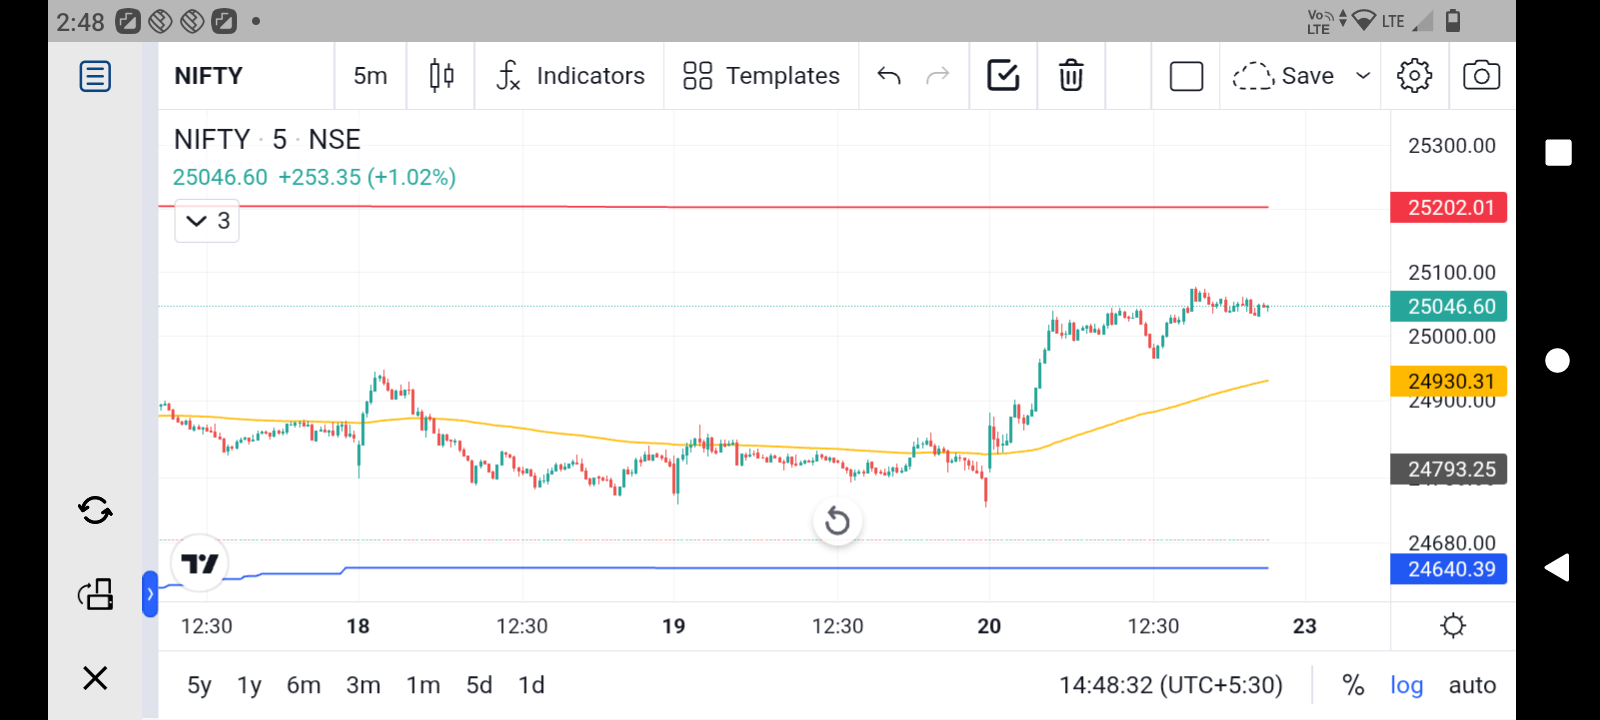Tap the Android recent apps square button
This screenshot has height=720, width=1600.
click(x=1558, y=152)
